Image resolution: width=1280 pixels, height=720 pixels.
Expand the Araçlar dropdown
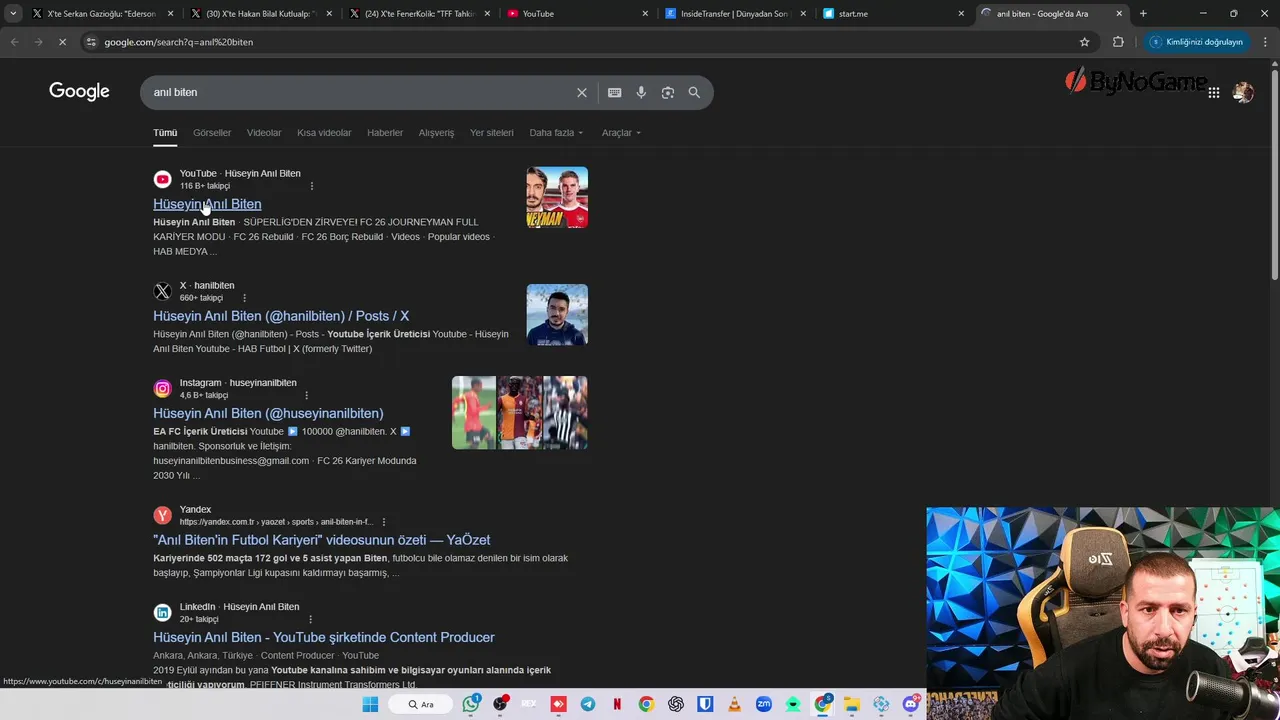tap(621, 132)
